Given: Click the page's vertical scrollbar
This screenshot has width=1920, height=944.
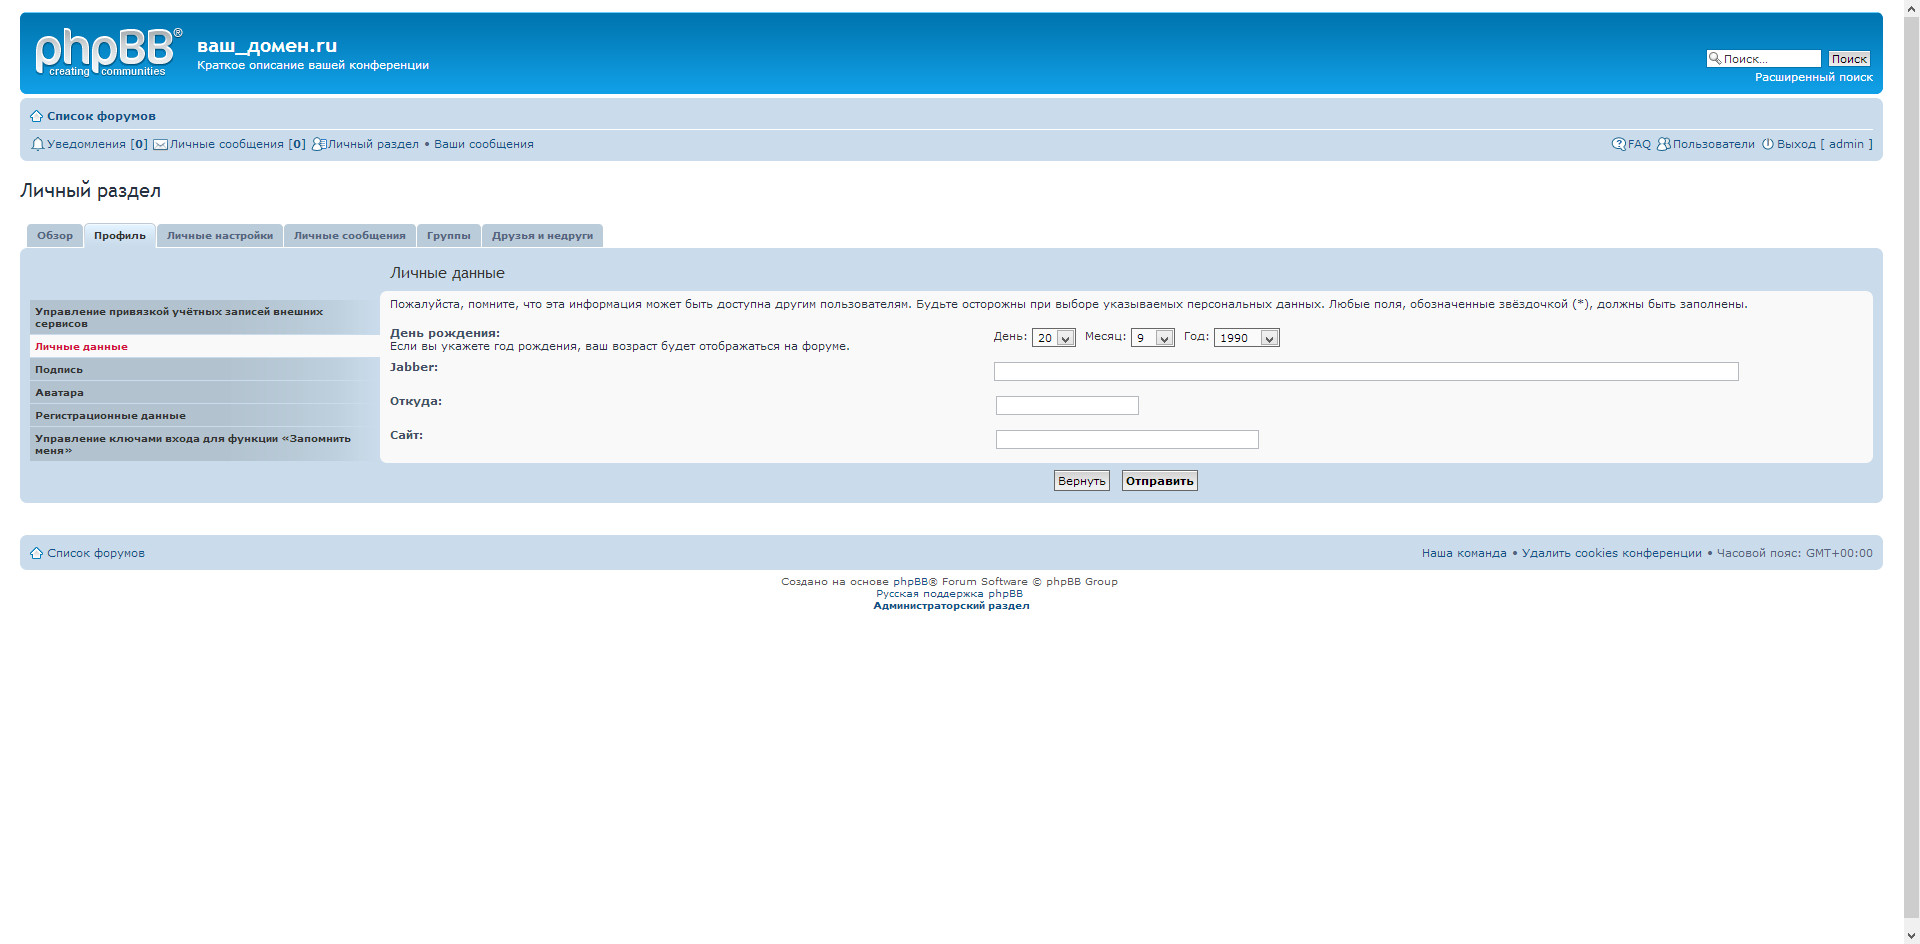Looking at the screenshot, I should (x=1911, y=470).
